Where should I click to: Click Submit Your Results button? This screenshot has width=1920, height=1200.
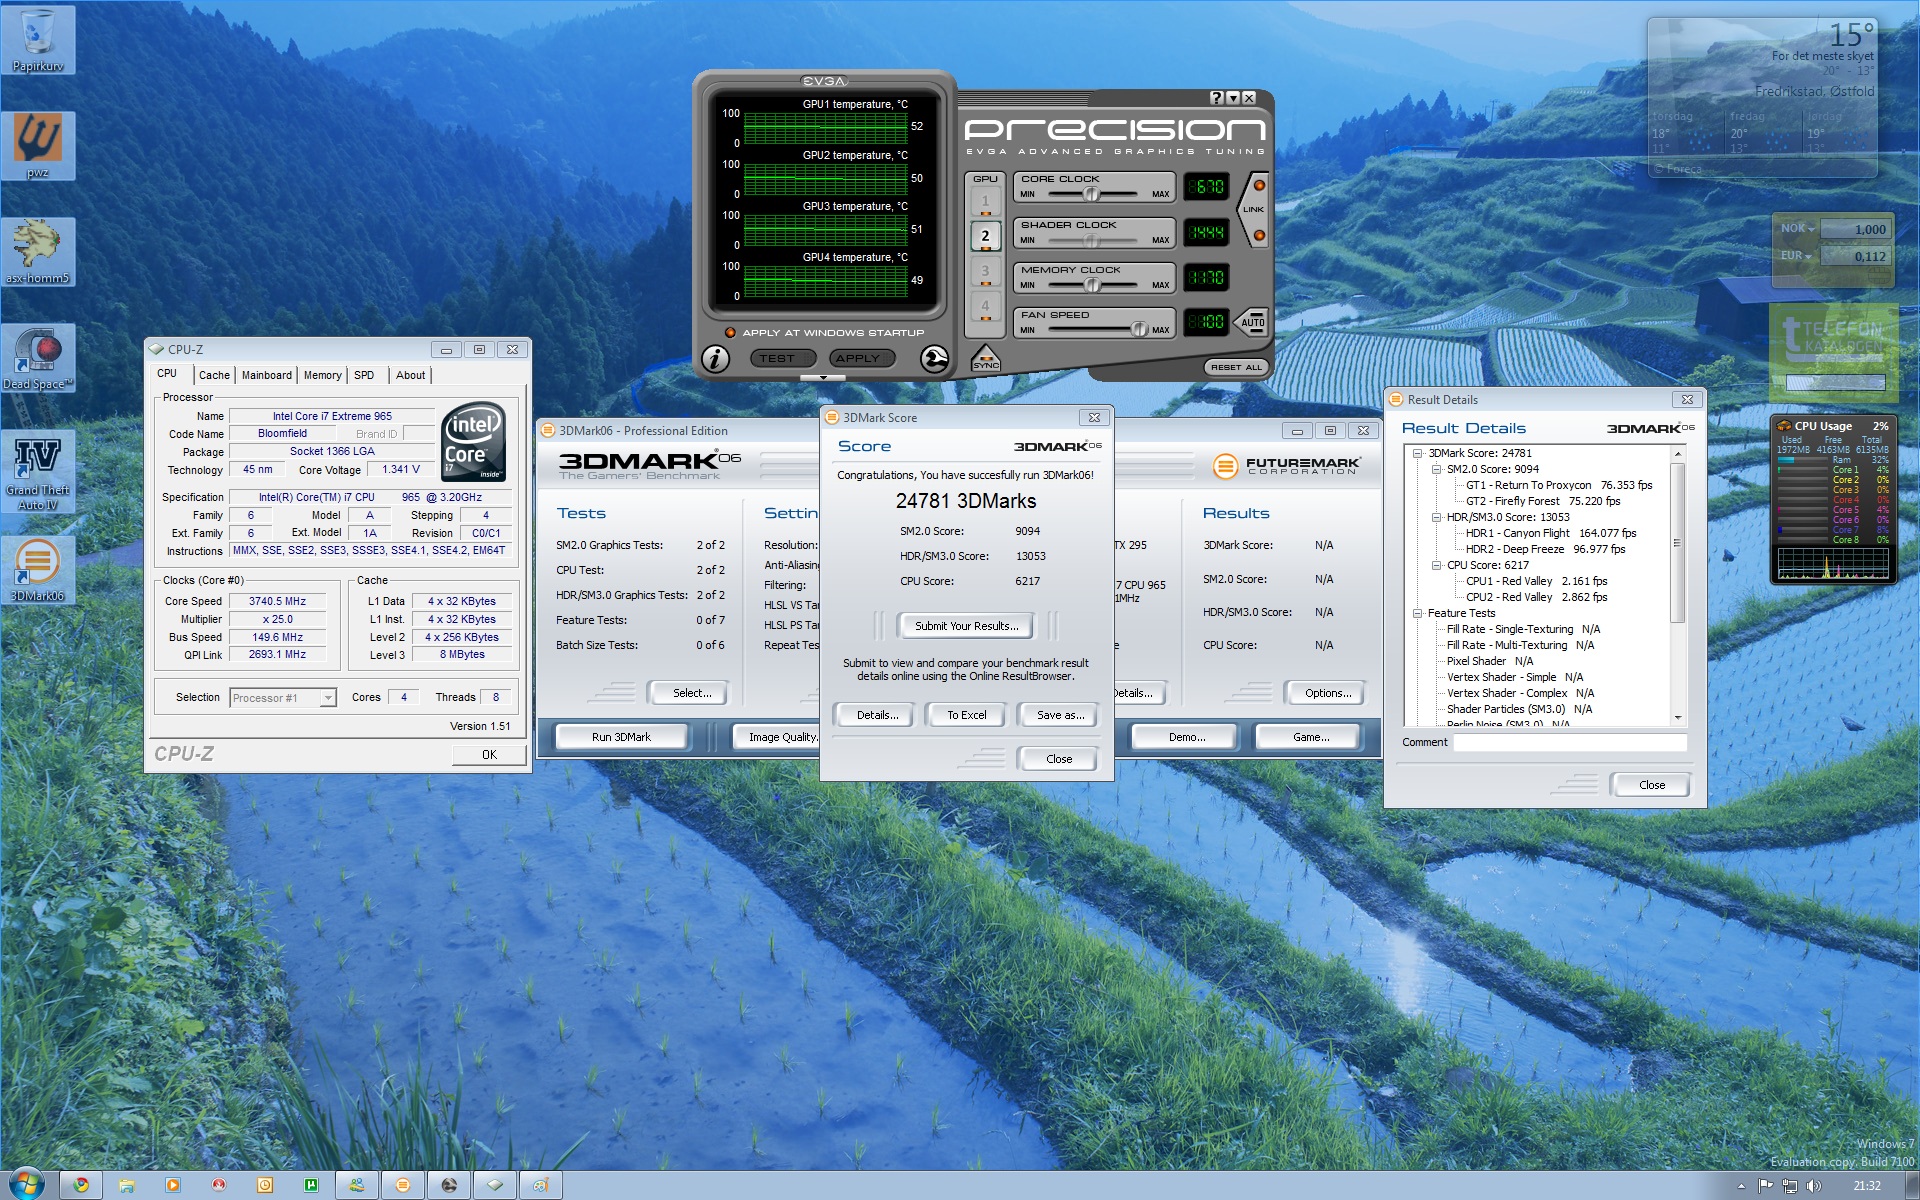click(x=966, y=626)
